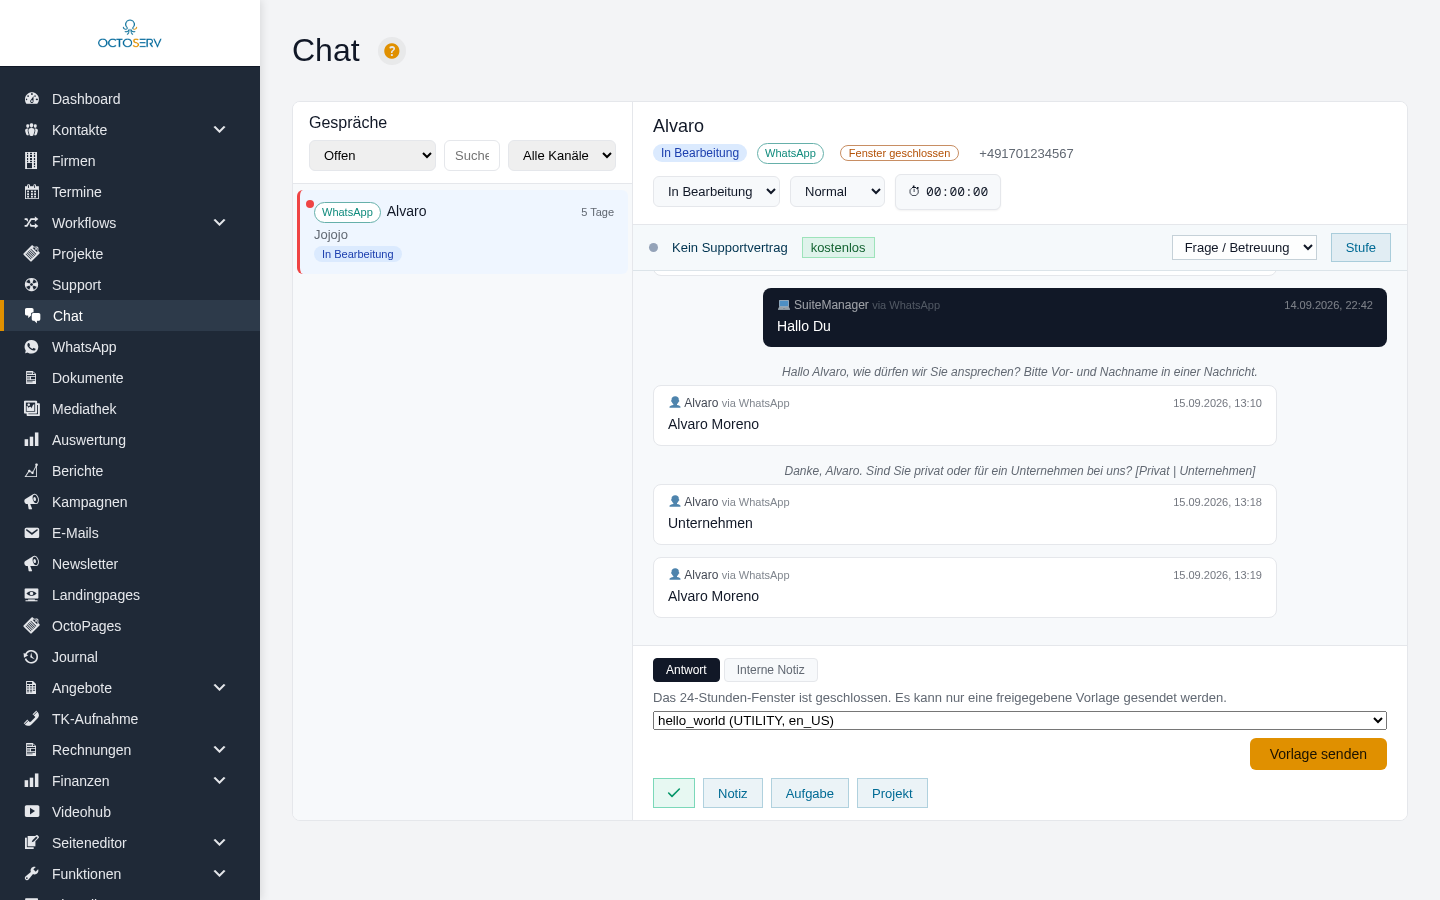The width and height of the screenshot is (1440, 900).
Task: Click the Vorlage senden button
Action: [1318, 754]
